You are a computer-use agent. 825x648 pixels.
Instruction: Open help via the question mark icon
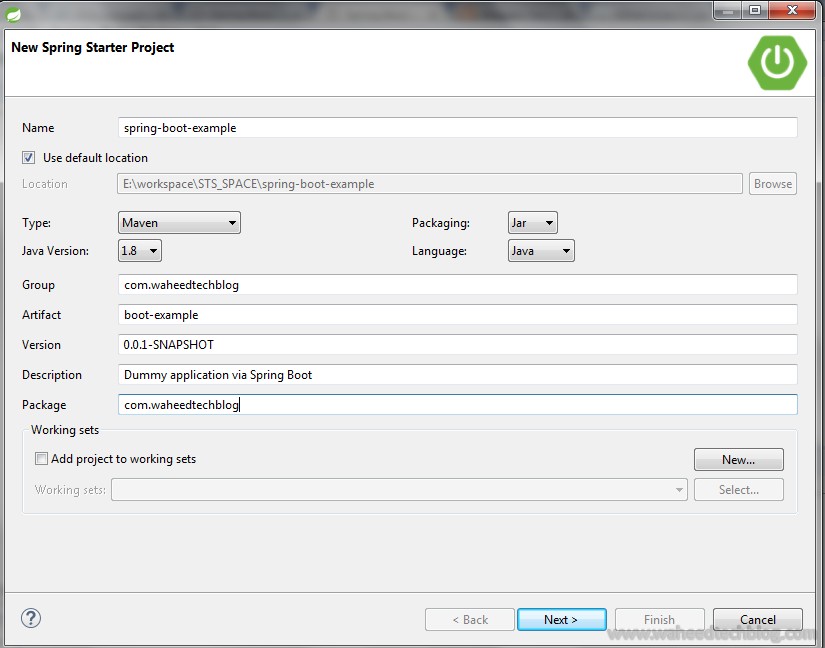click(x=30, y=618)
